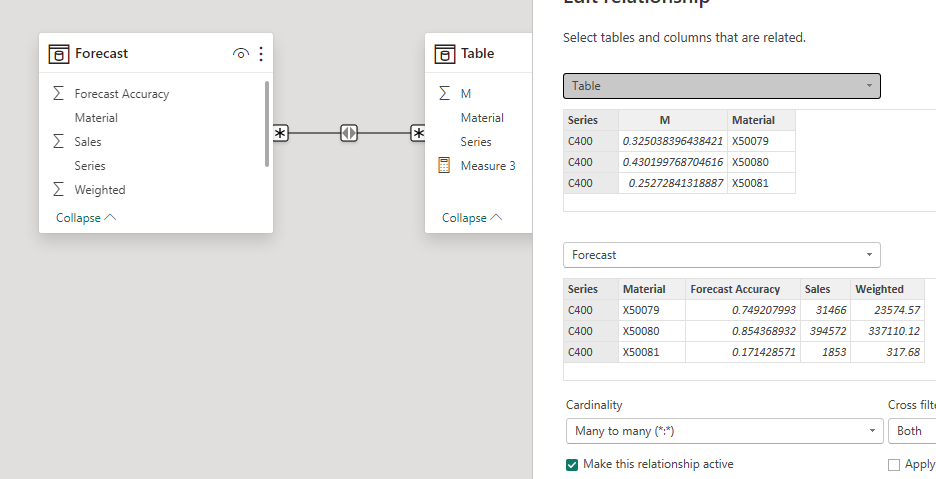Select Weighted field in Forecast card
Viewport: 936px width, 479px height.
click(x=100, y=190)
